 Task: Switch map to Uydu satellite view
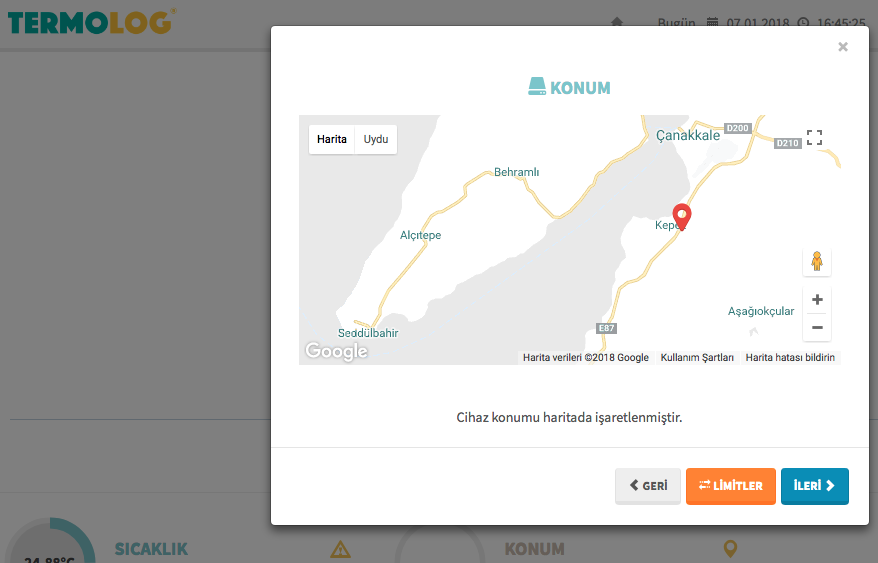click(376, 139)
